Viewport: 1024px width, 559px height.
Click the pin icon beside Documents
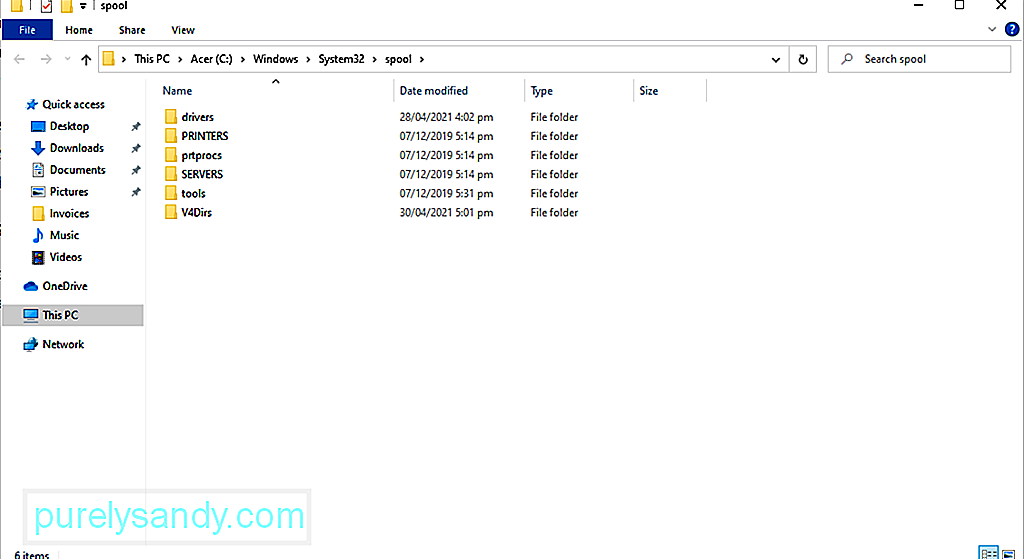click(136, 170)
